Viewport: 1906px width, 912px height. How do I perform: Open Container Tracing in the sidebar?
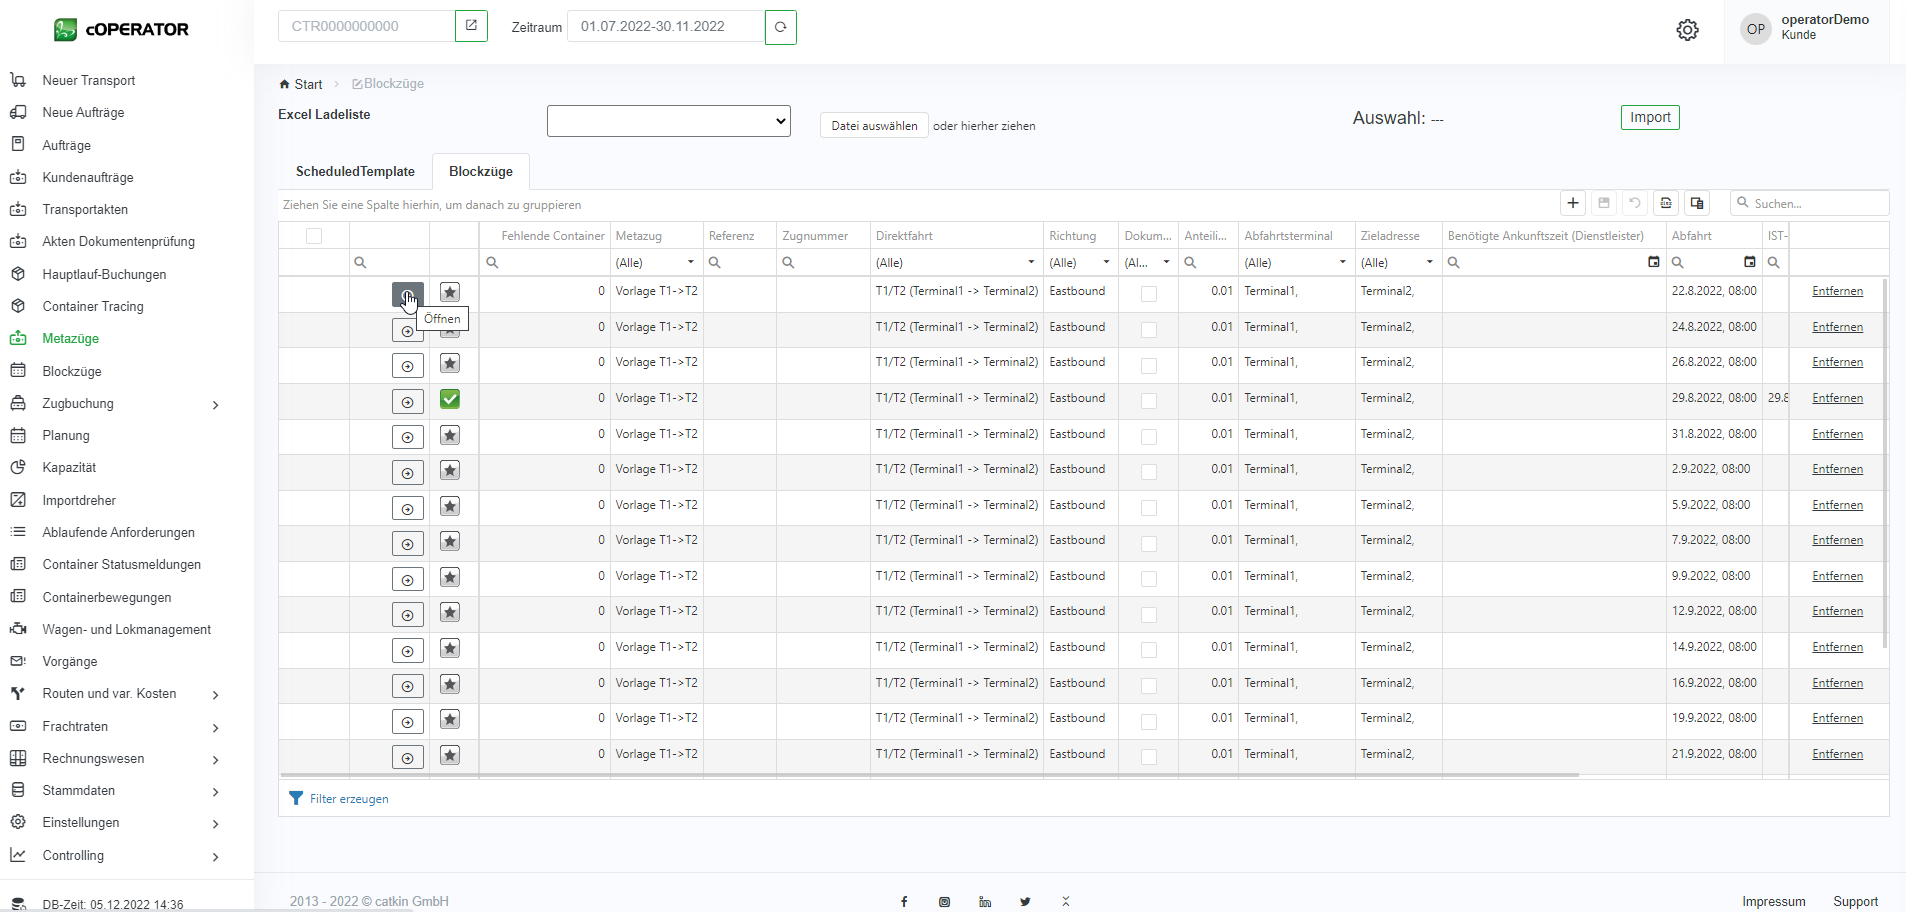[x=93, y=306]
